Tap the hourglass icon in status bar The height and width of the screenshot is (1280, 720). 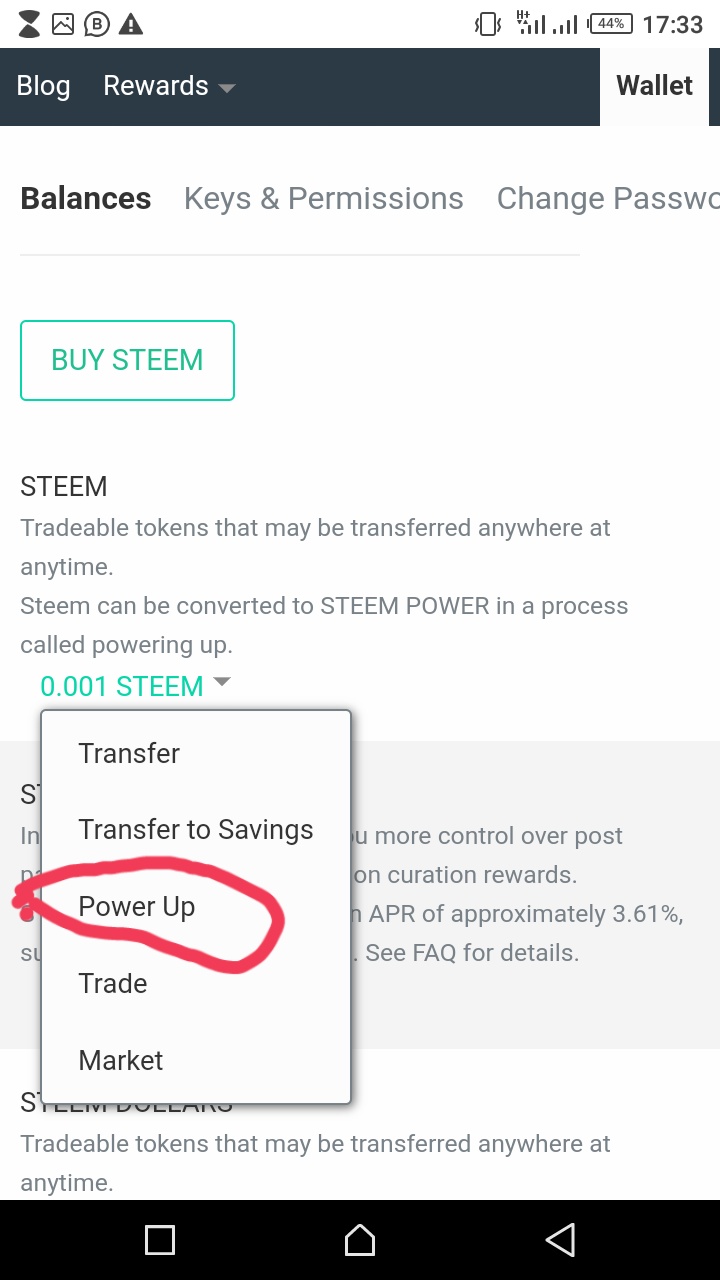30,24
